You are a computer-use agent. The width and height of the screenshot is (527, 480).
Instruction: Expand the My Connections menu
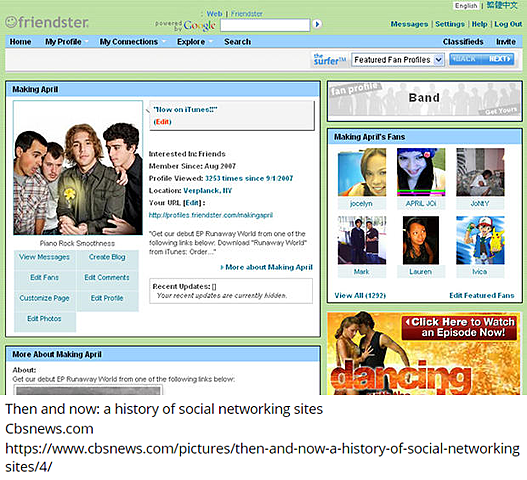132,42
